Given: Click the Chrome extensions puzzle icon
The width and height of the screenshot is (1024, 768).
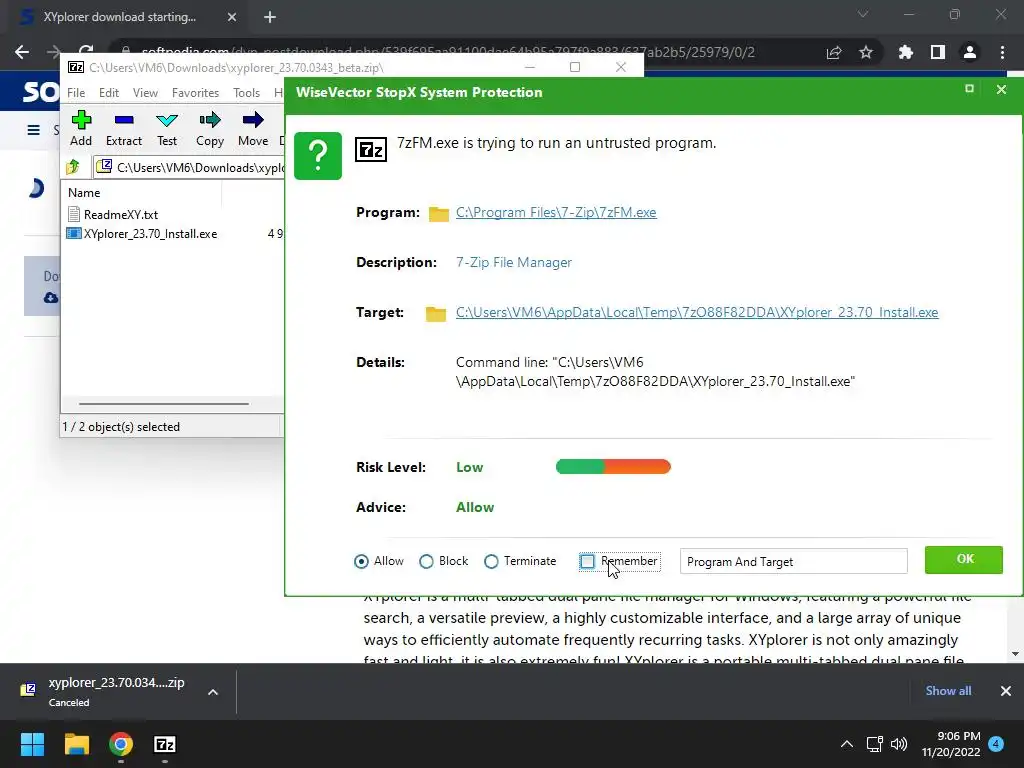Looking at the screenshot, I should pos(905,52).
